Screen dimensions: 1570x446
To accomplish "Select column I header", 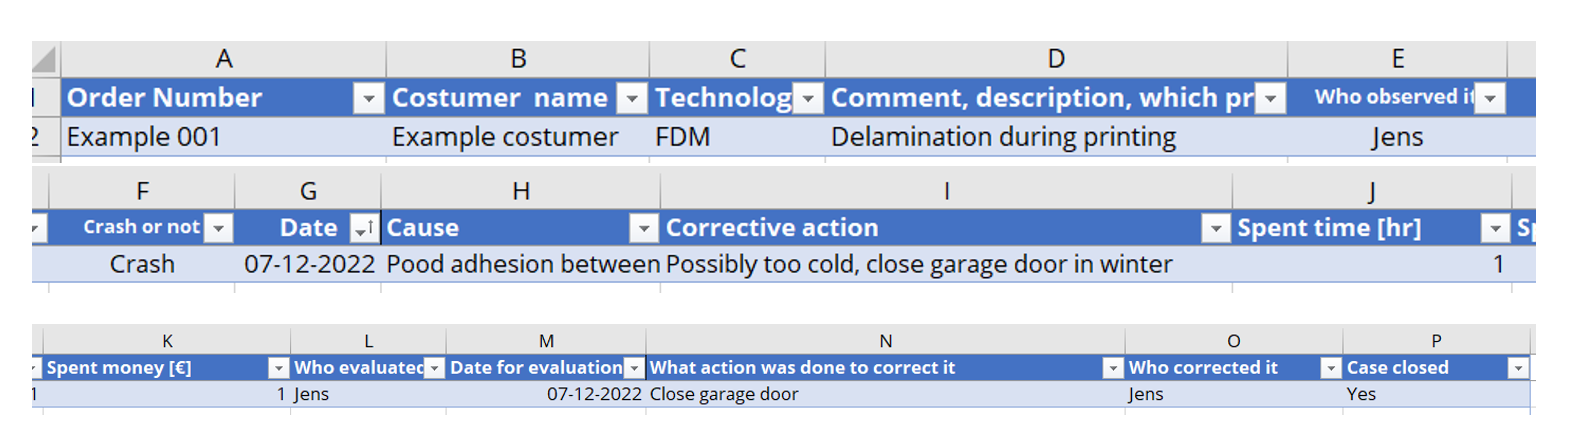I will pyautogui.click(x=946, y=191).
